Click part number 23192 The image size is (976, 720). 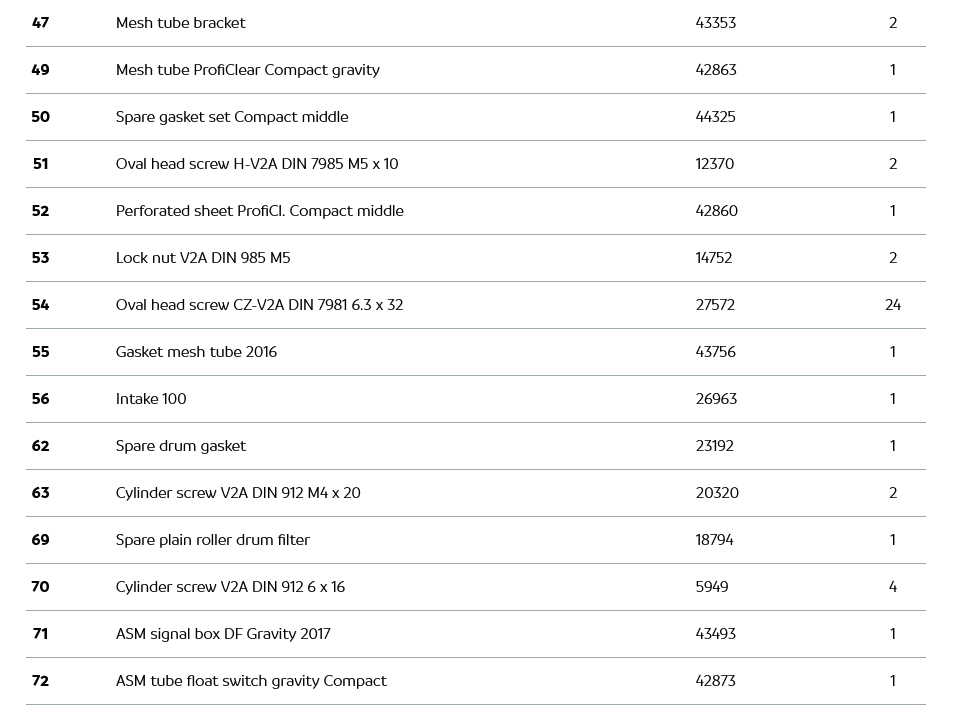[714, 446]
